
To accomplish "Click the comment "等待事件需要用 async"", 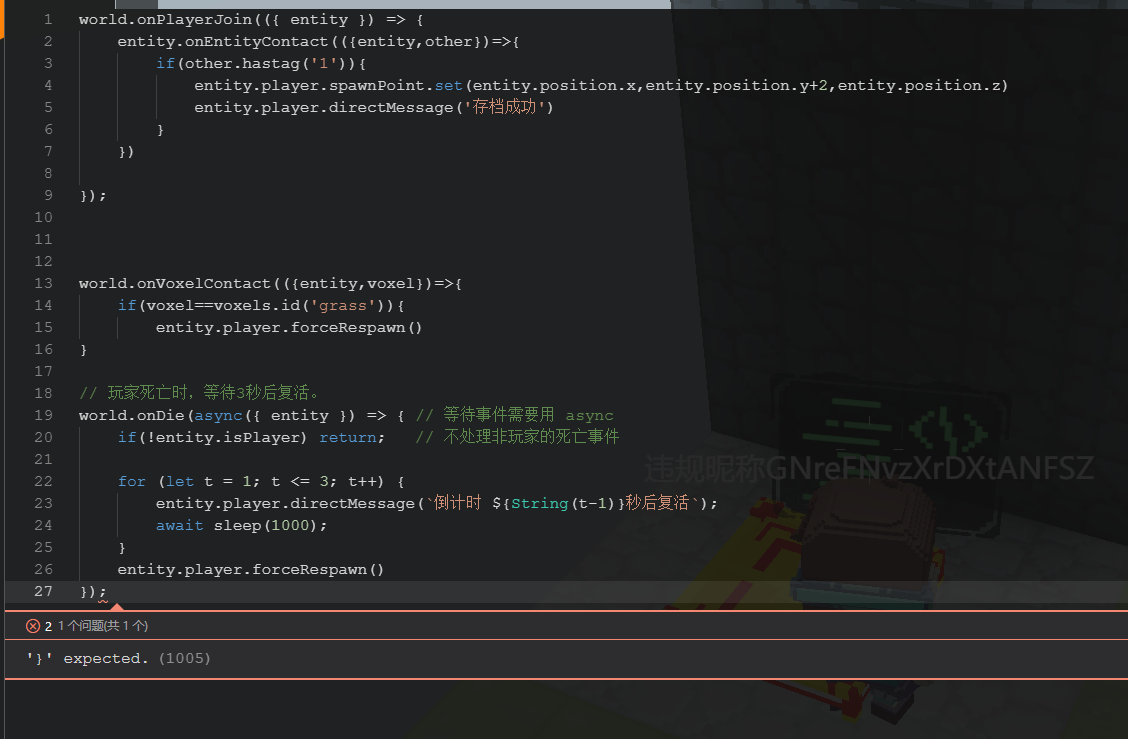I will (x=528, y=415).
